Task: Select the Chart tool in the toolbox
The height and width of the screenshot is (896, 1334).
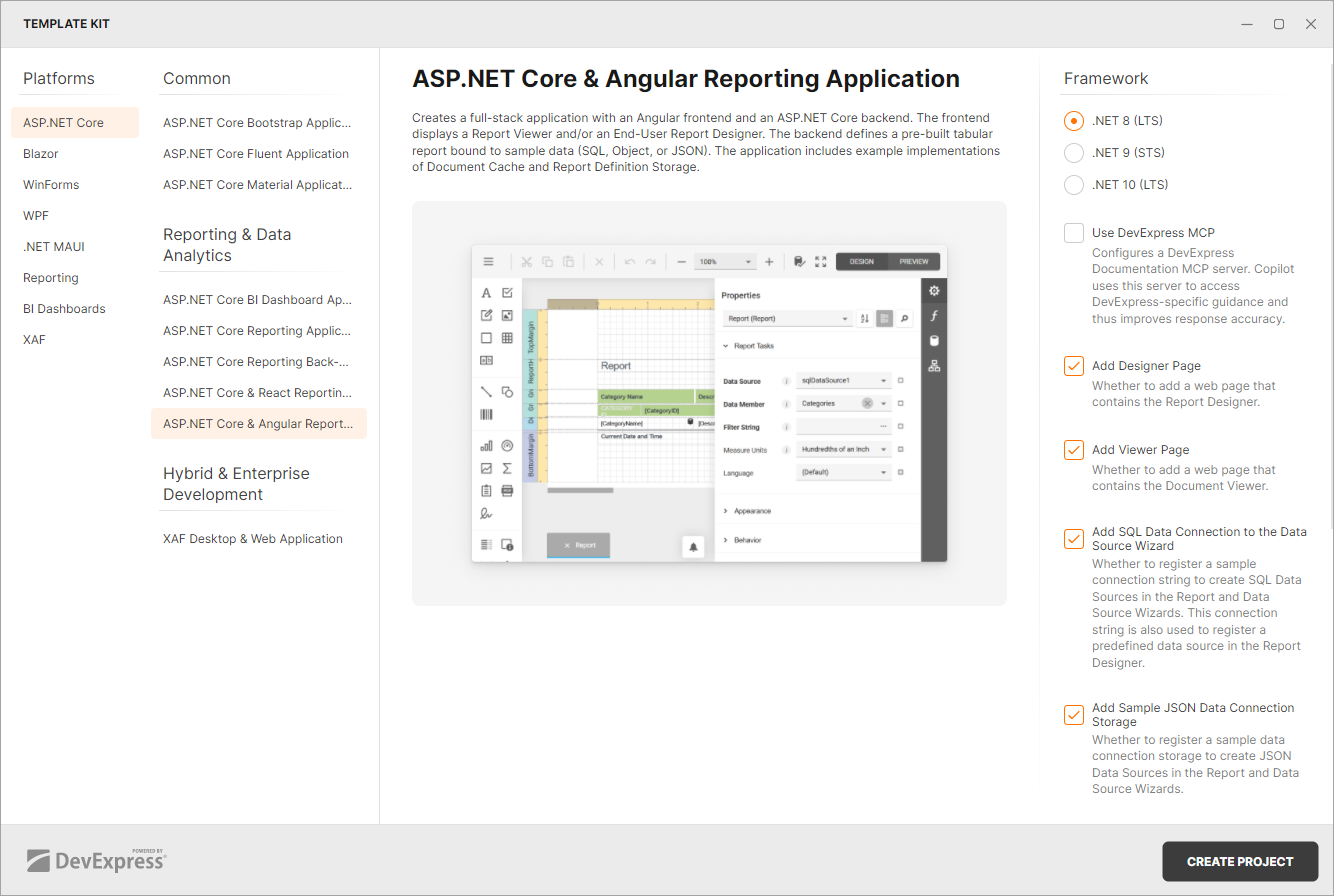Action: [x=486, y=446]
